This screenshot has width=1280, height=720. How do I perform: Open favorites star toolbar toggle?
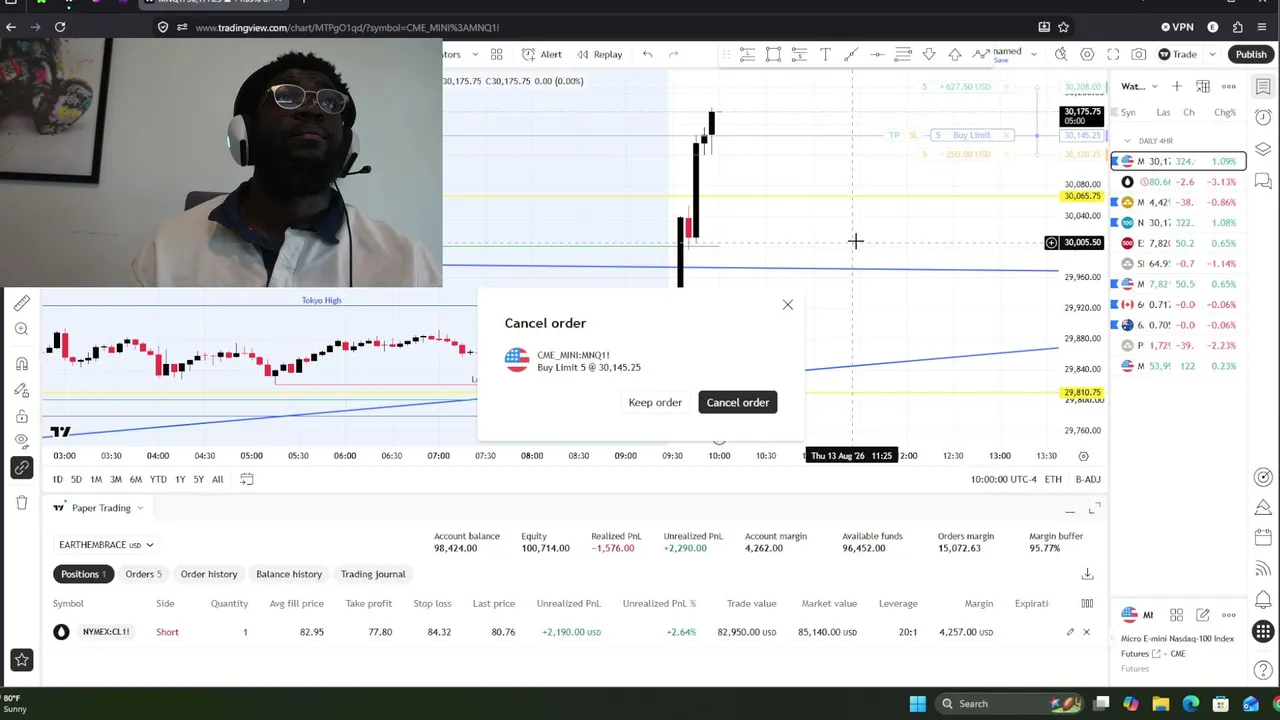[22, 660]
